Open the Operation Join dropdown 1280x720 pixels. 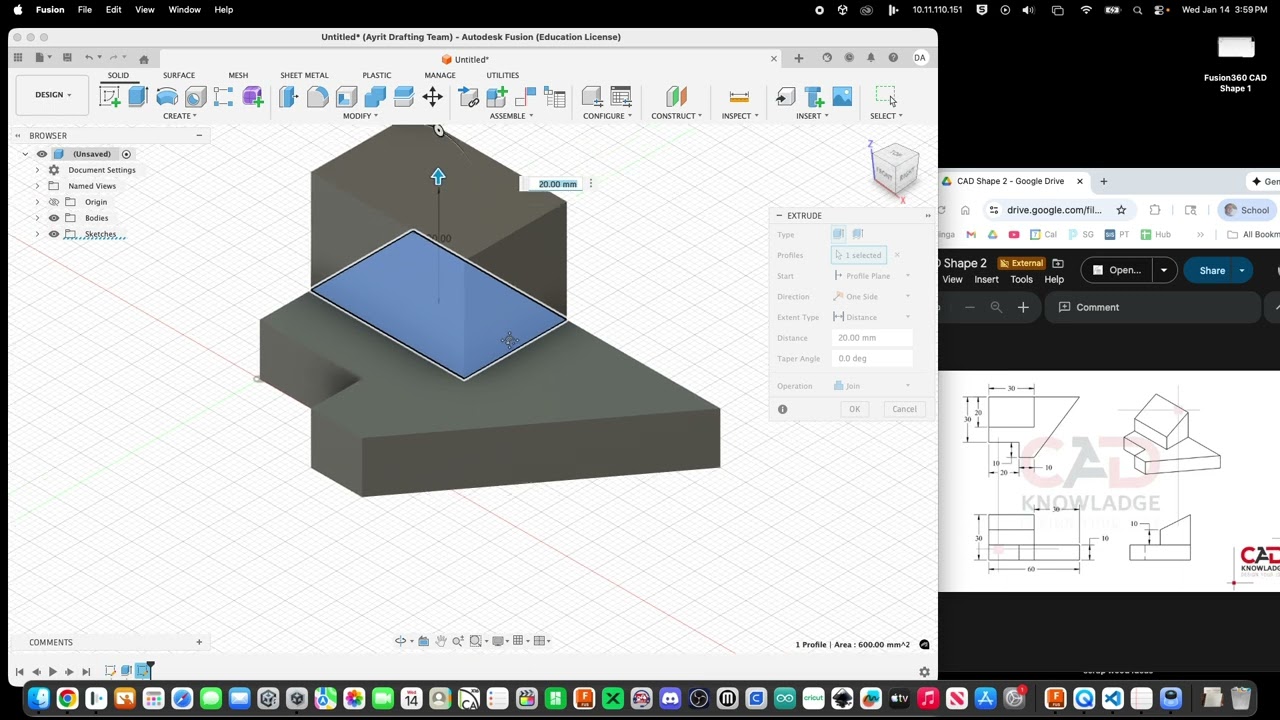coord(872,386)
